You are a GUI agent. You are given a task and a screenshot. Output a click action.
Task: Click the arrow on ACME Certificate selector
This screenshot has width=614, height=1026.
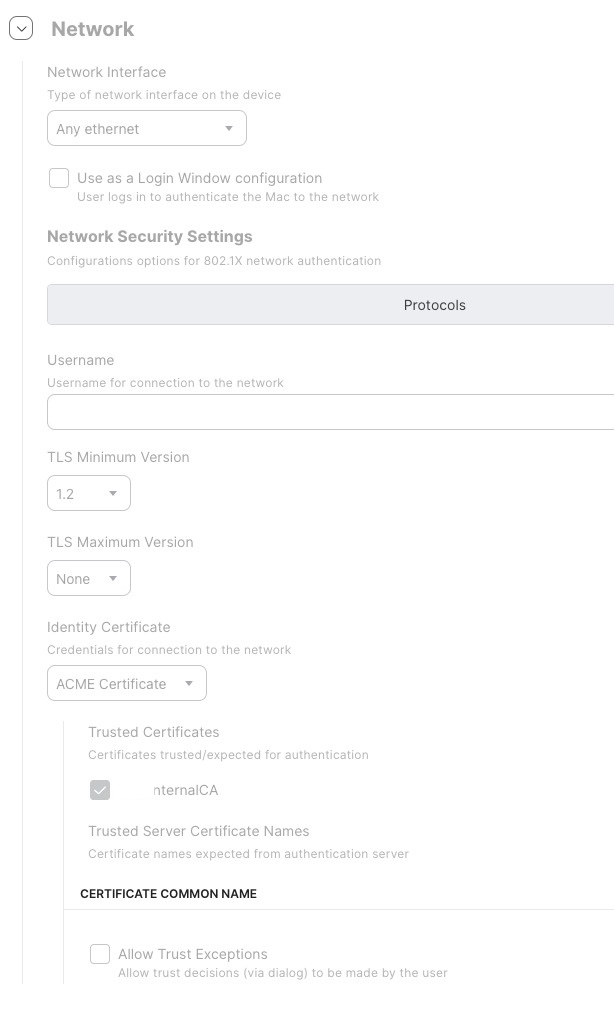point(189,684)
